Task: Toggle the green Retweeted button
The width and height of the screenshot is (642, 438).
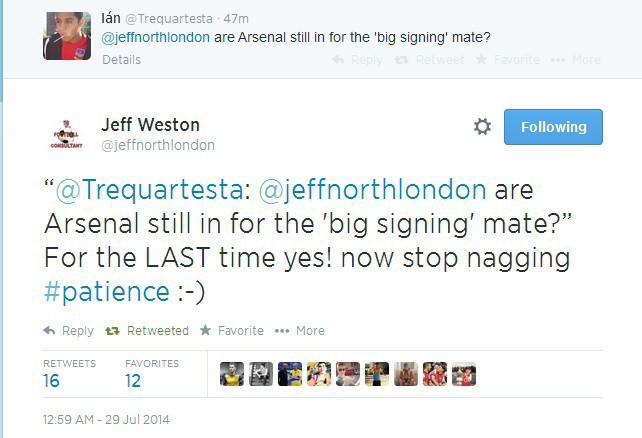Action: (146, 330)
